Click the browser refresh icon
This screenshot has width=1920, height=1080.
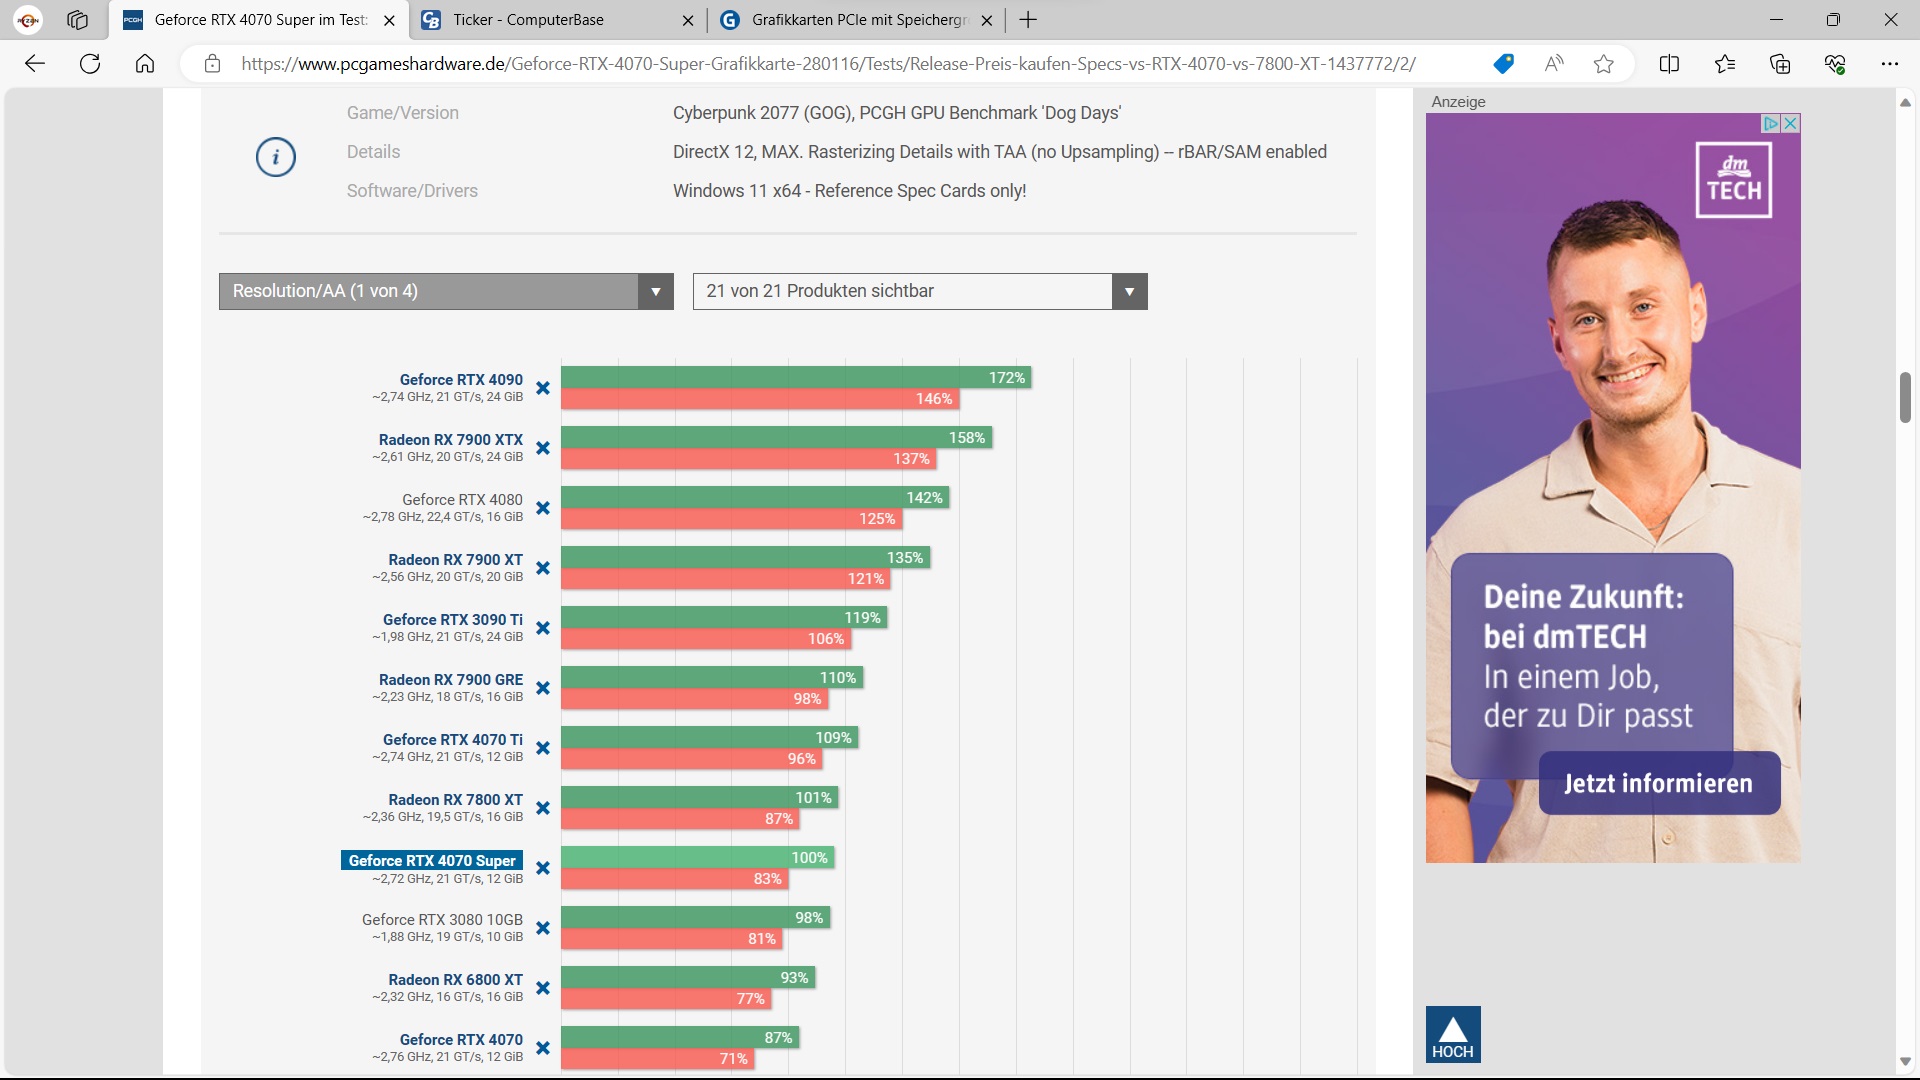click(x=90, y=64)
